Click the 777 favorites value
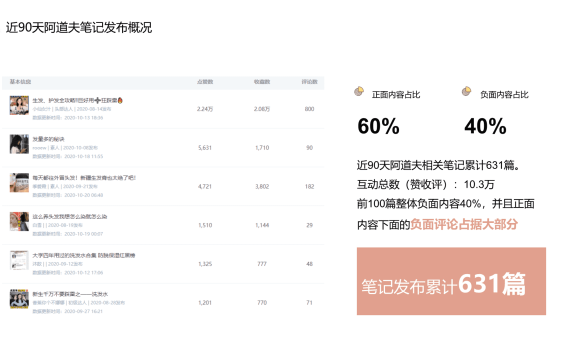This screenshot has width=570, height=360. coord(262,264)
